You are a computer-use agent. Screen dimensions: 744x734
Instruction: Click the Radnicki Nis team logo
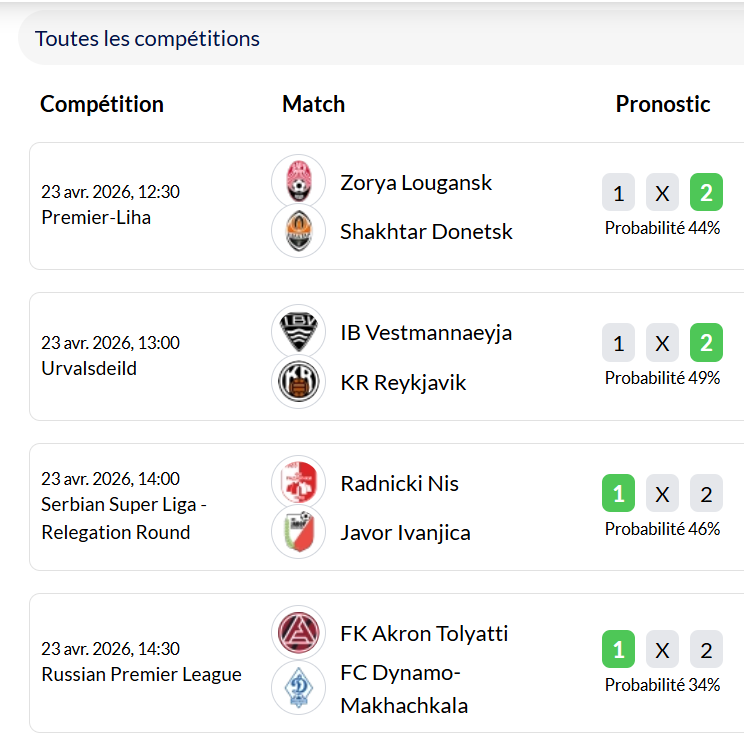[298, 482]
